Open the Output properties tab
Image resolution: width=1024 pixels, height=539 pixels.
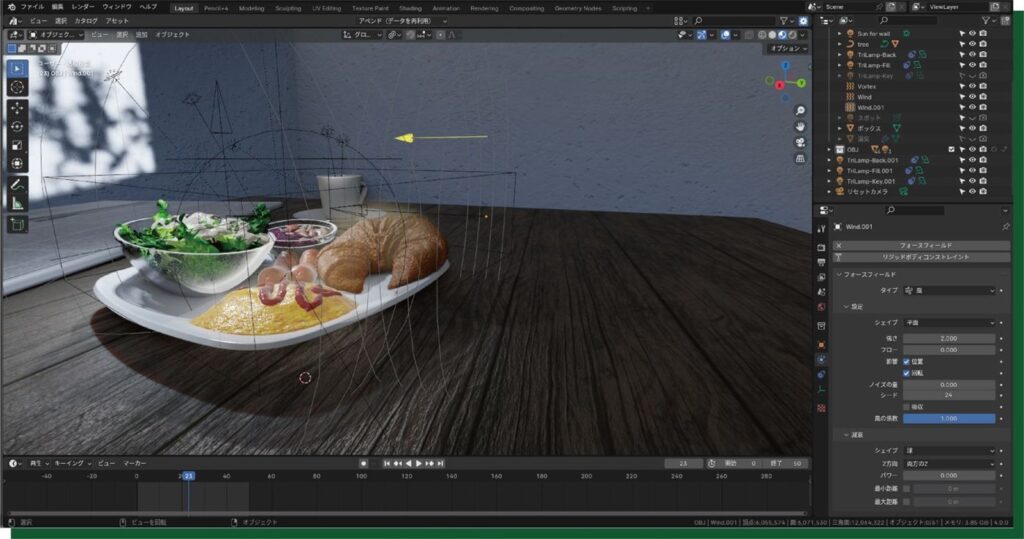coord(822,263)
